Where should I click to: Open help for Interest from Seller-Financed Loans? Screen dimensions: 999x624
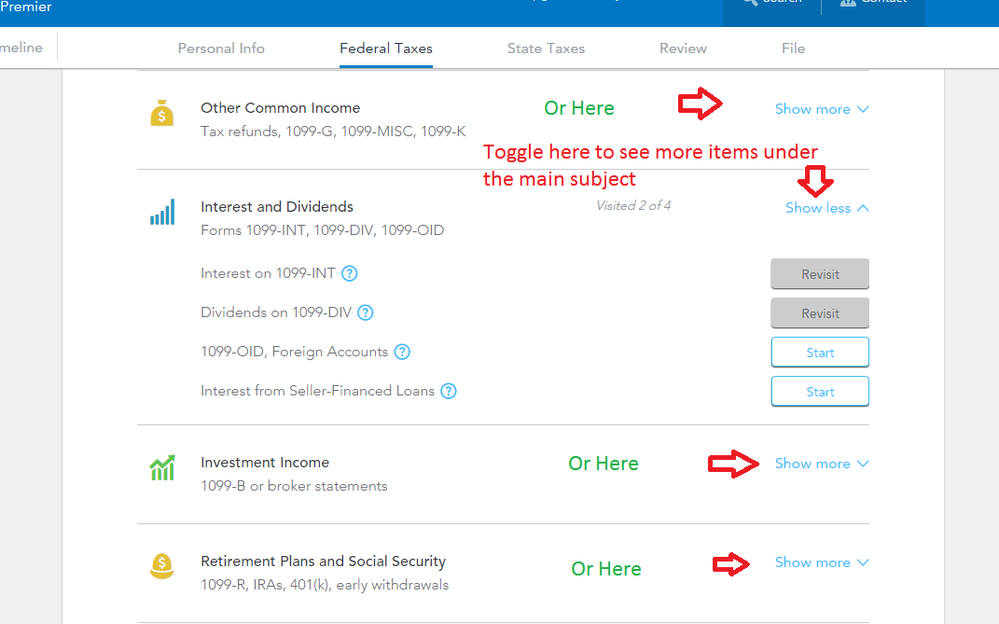click(x=449, y=391)
